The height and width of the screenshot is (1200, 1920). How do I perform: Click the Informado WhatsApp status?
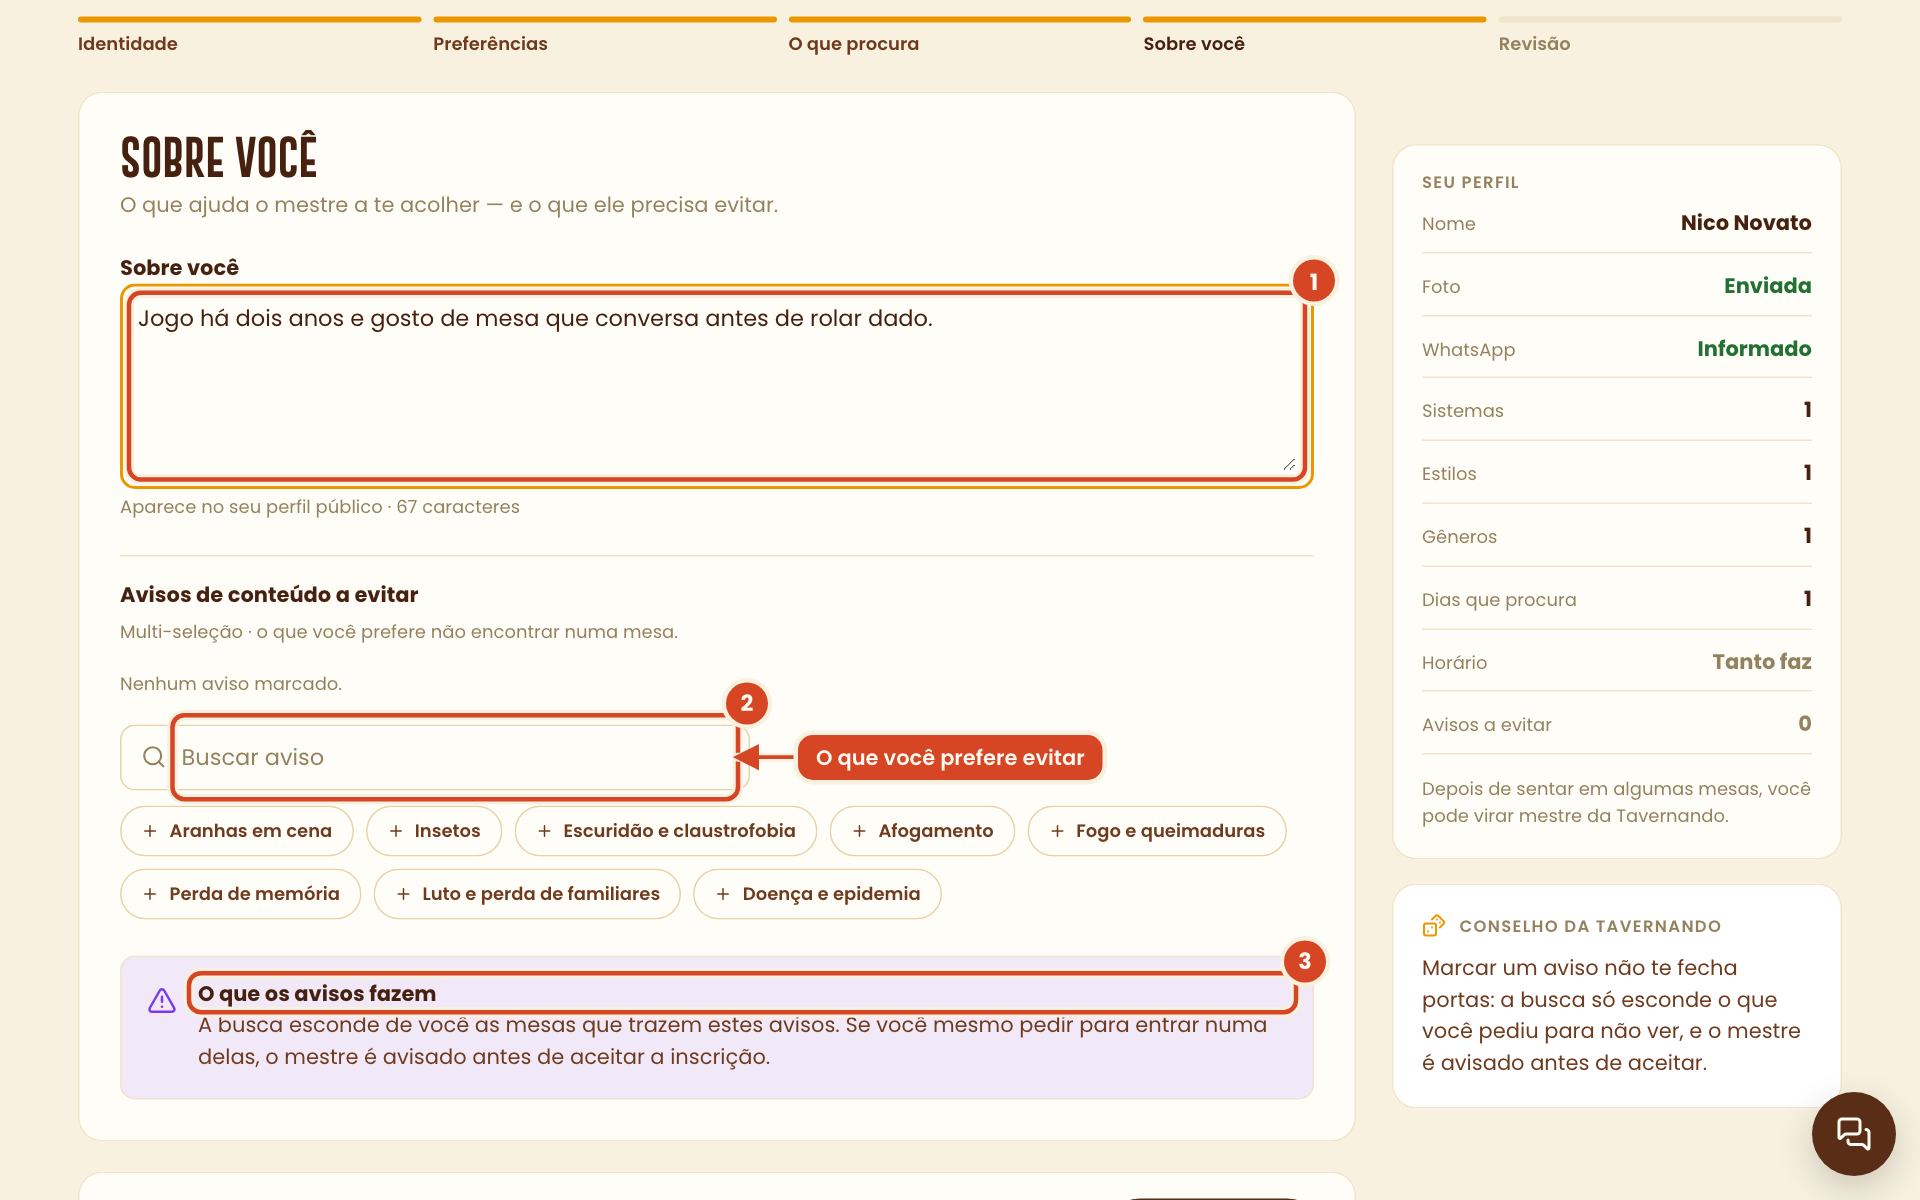point(1754,349)
